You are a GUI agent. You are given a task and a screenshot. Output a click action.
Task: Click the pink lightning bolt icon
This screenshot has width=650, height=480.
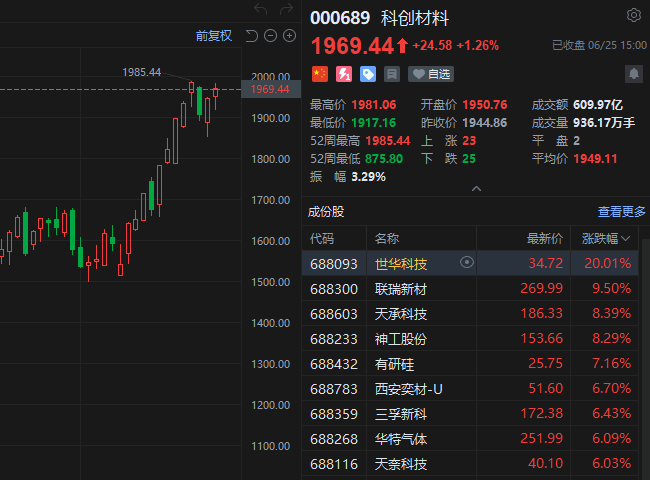click(x=344, y=74)
